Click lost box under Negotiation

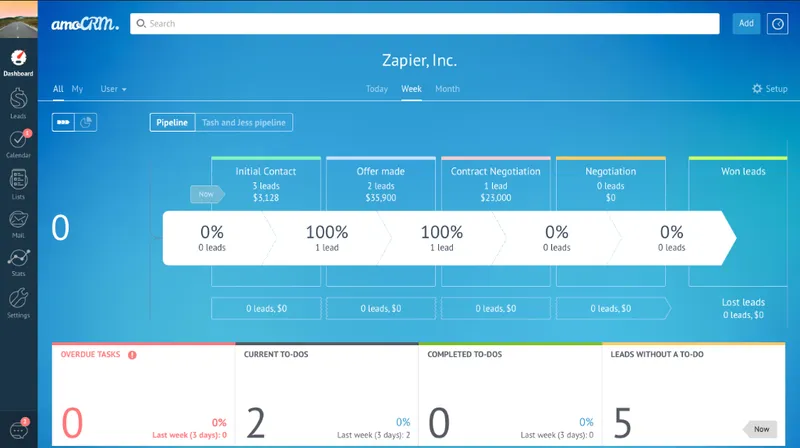tap(611, 309)
